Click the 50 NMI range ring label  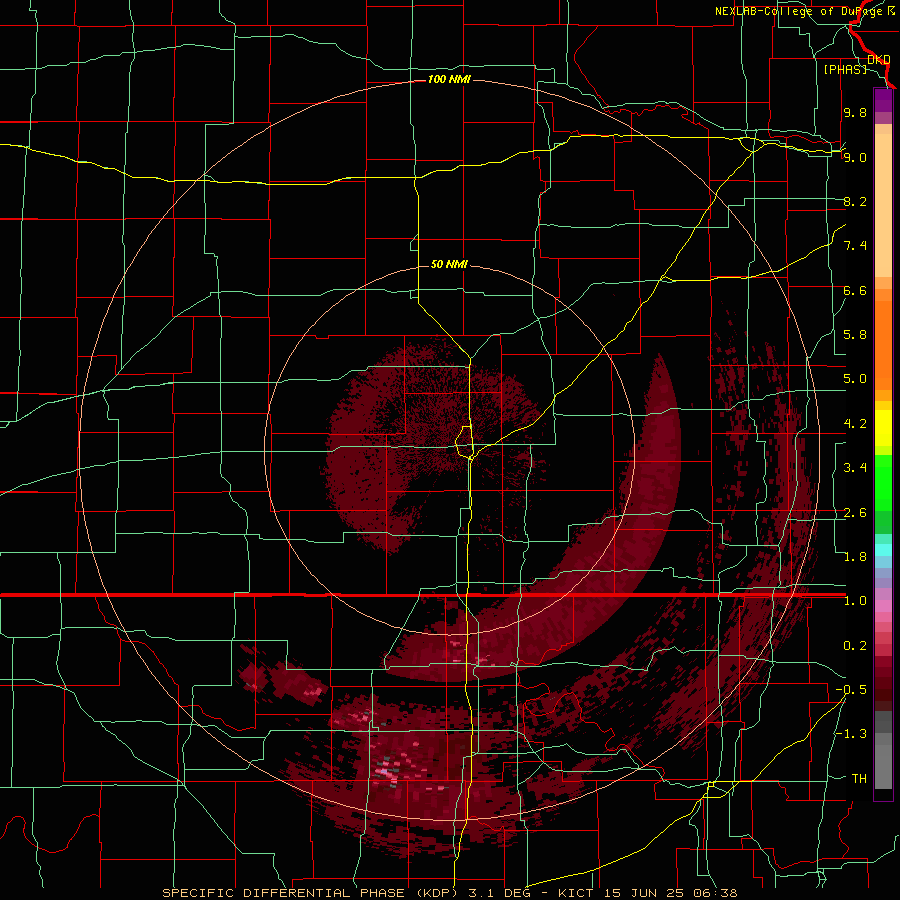(x=449, y=264)
